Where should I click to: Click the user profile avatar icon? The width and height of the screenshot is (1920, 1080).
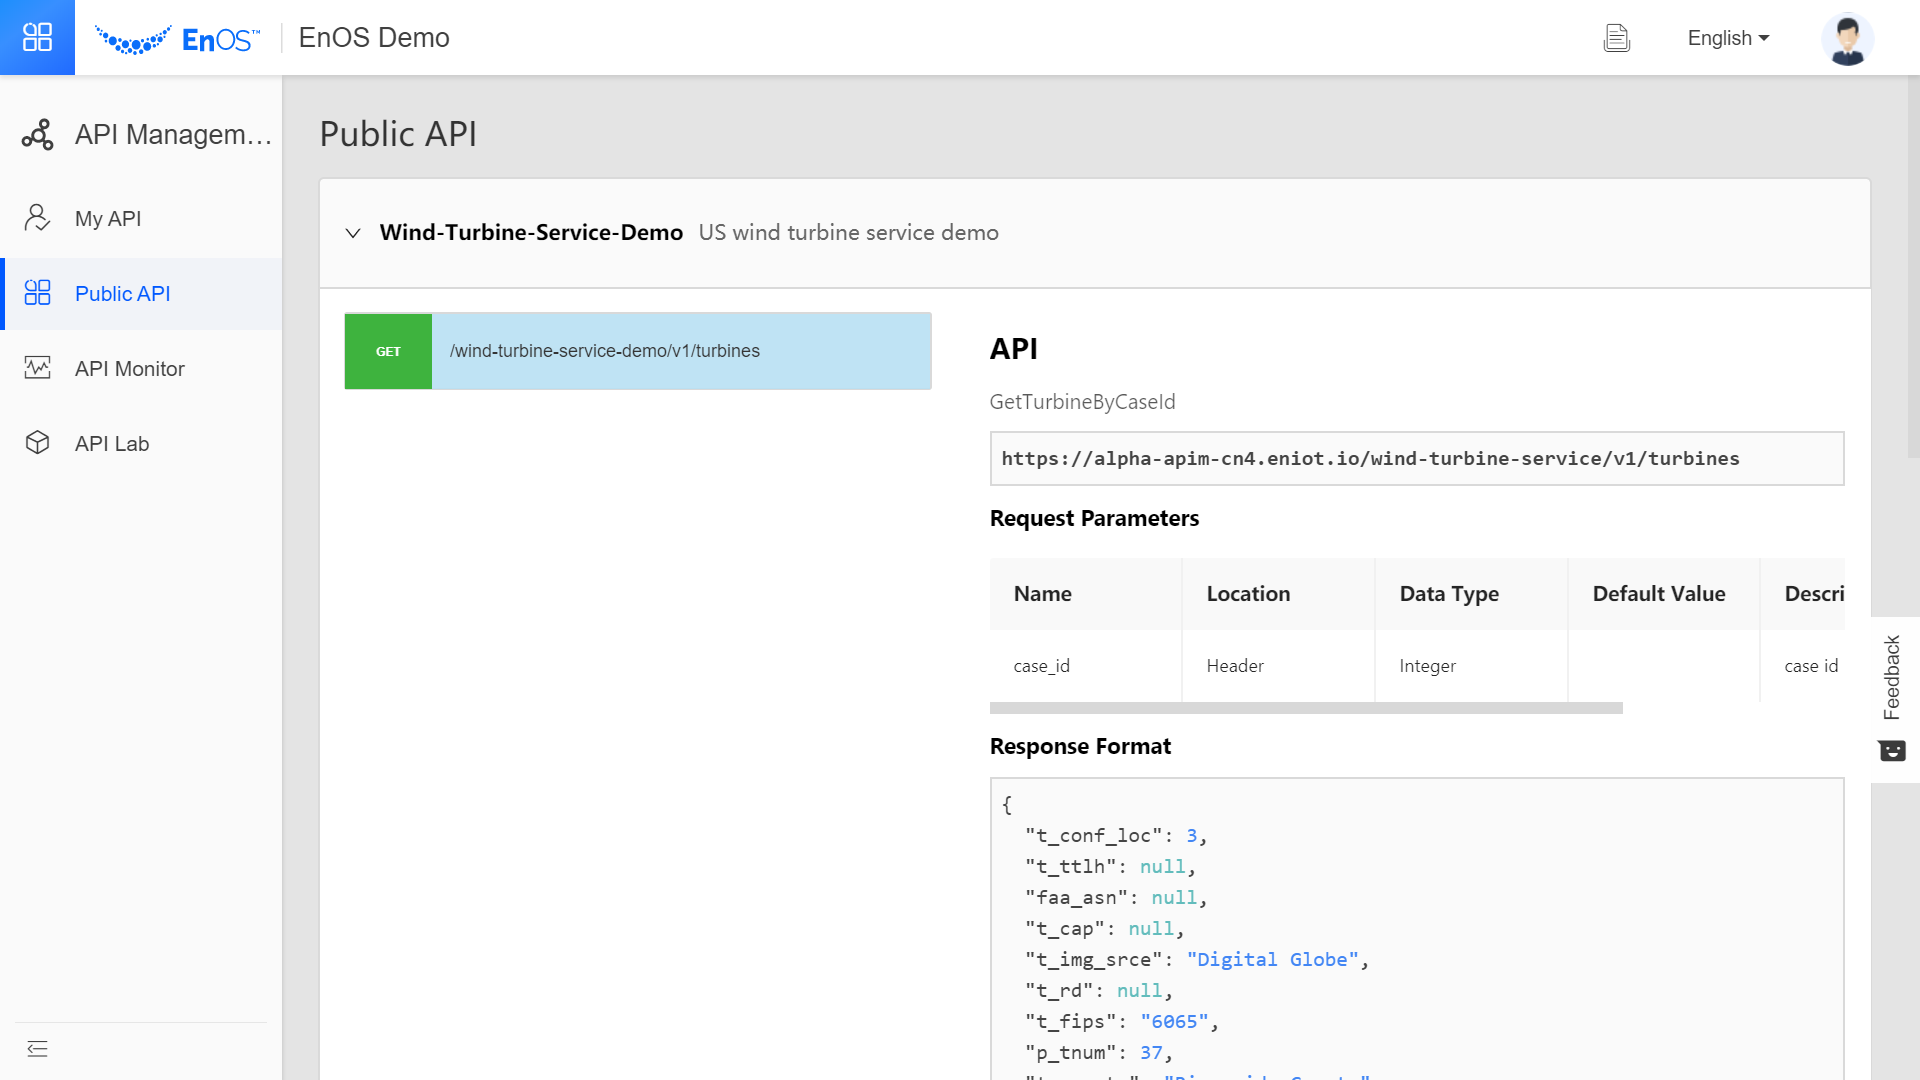coord(1847,37)
